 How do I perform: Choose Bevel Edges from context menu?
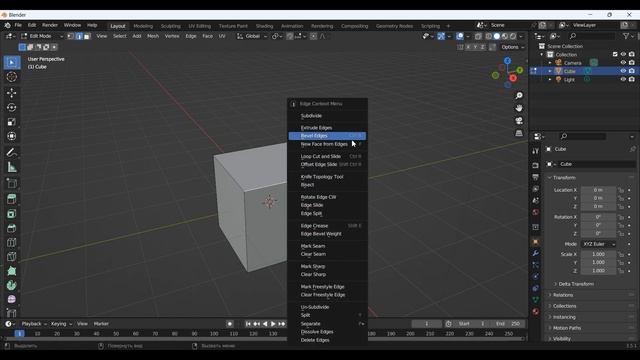[327, 136]
